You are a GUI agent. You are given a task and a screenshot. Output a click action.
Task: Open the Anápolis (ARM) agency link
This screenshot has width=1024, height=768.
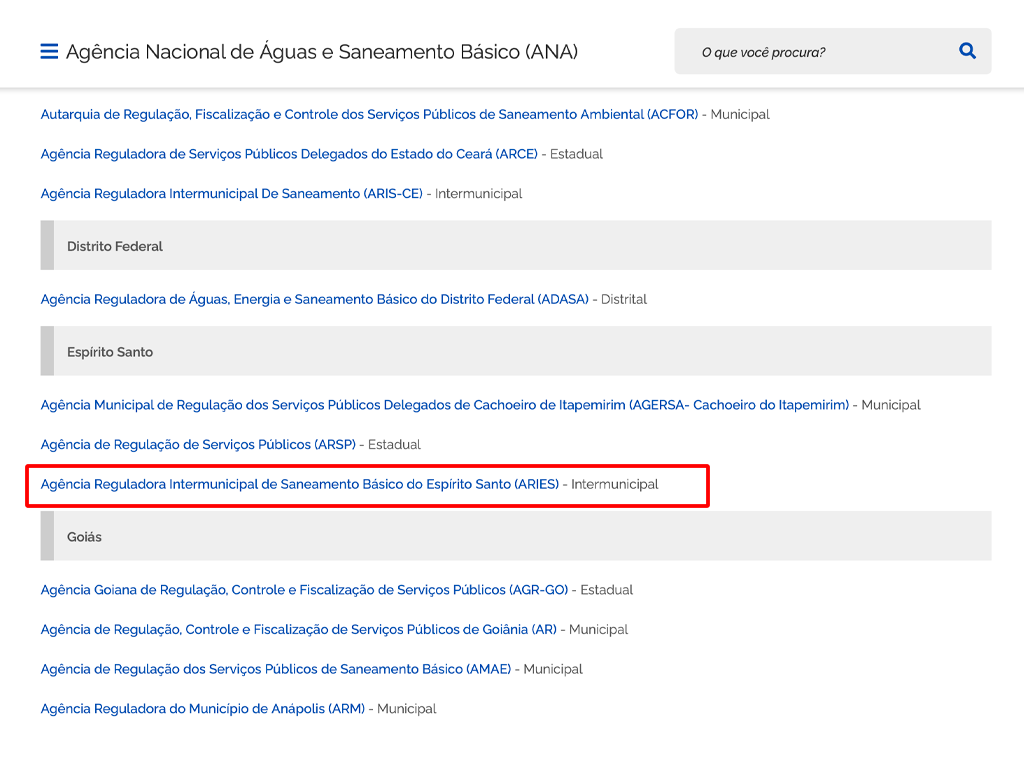(x=202, y=709)
